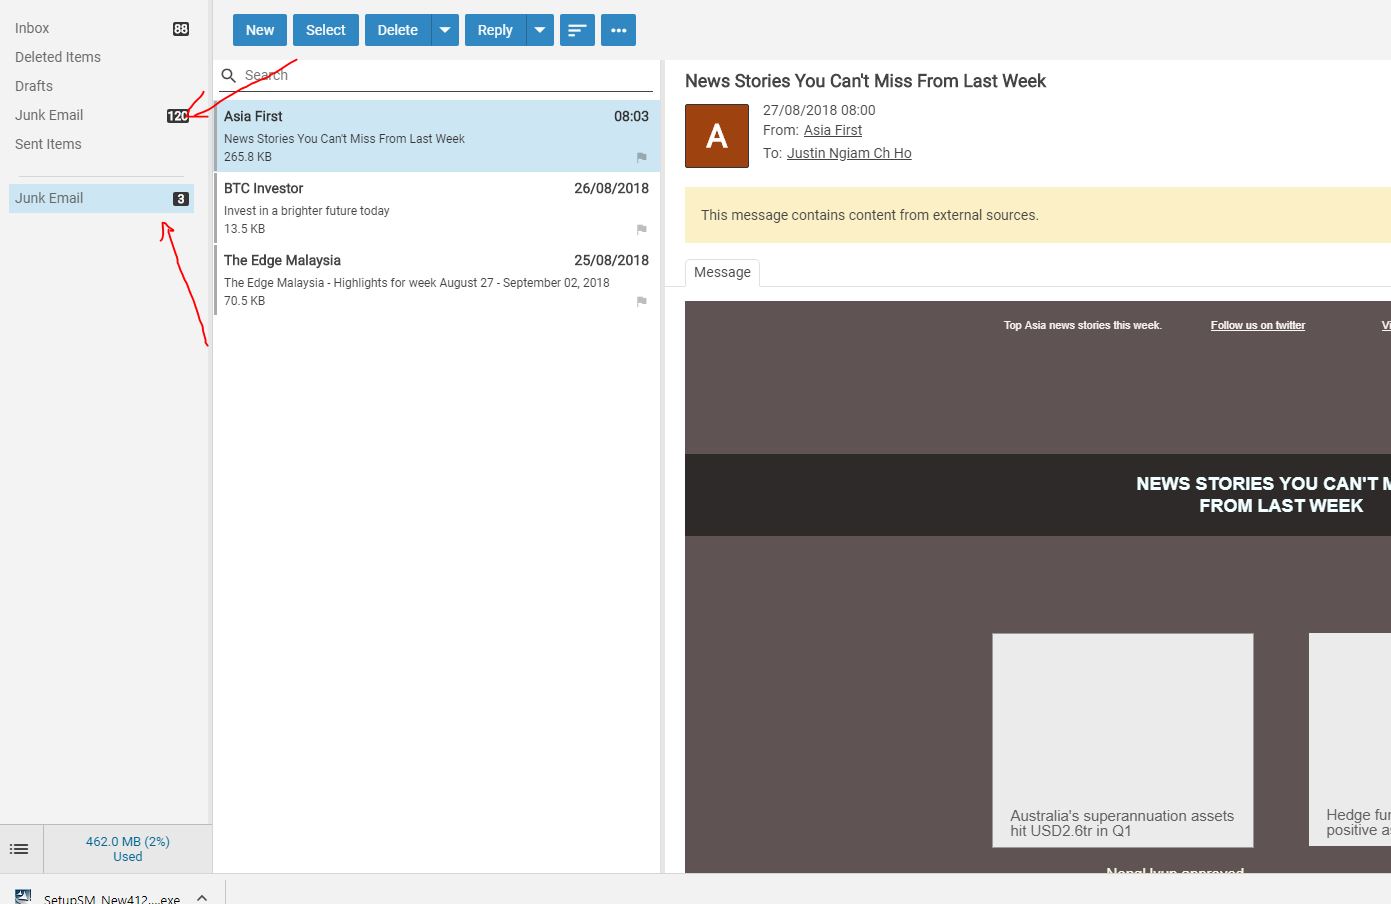The height and width of the screenshot is (904, 1391).
Task: Open the Inbox folder
Action: pyautogui.click(x=32, y=28)
